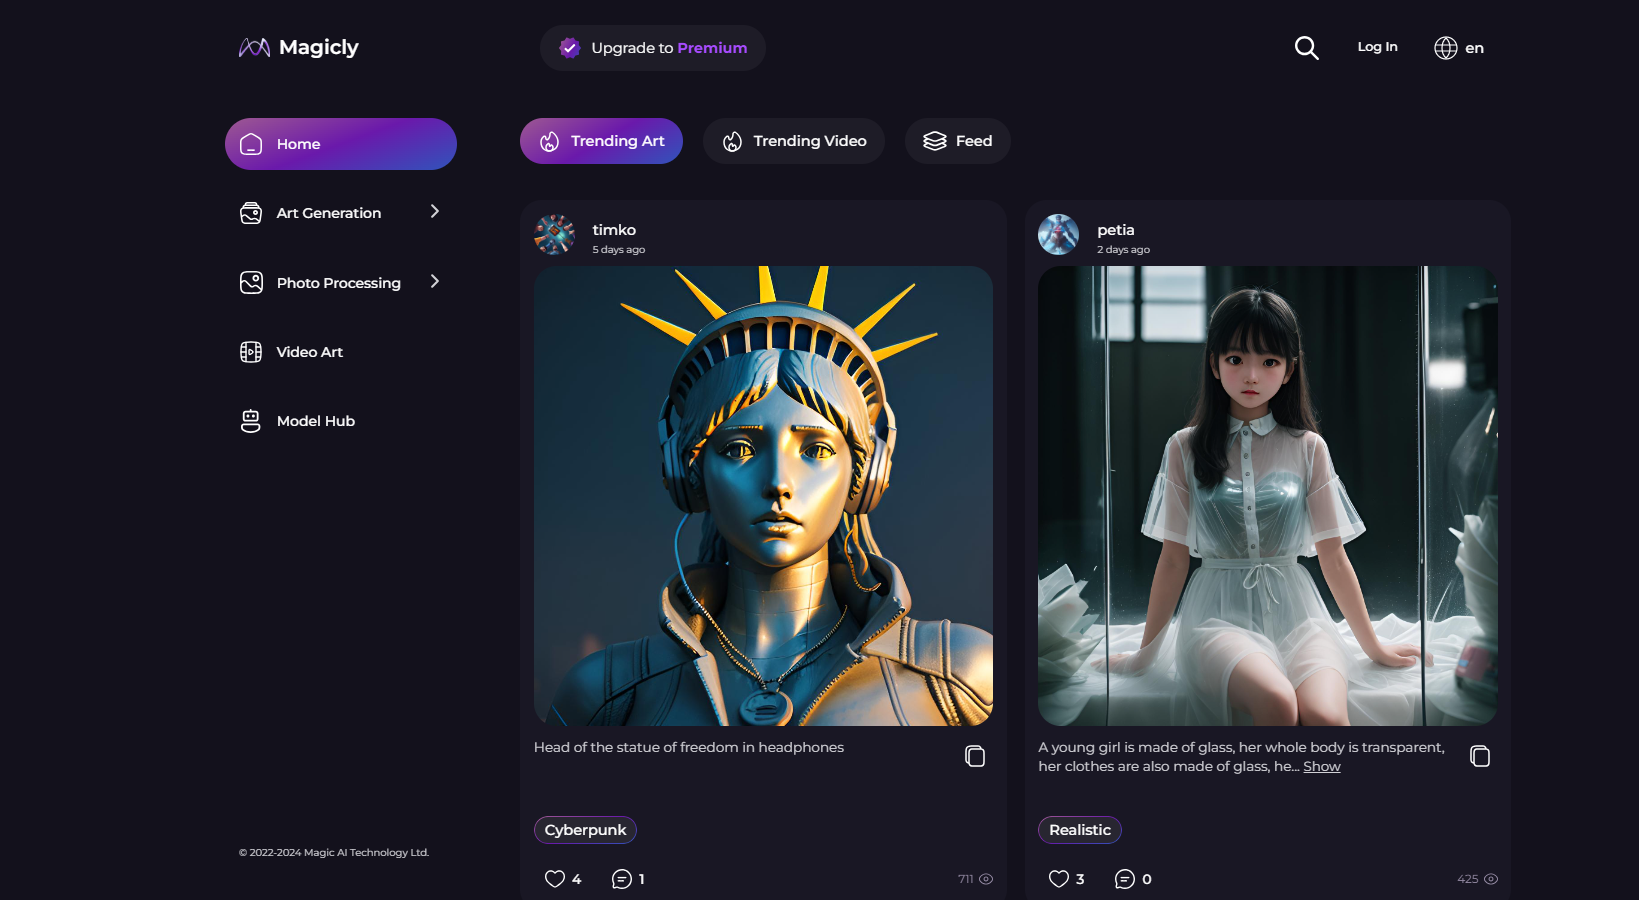
Task: Click timko's avatar
Action: [x=554, y=235]
